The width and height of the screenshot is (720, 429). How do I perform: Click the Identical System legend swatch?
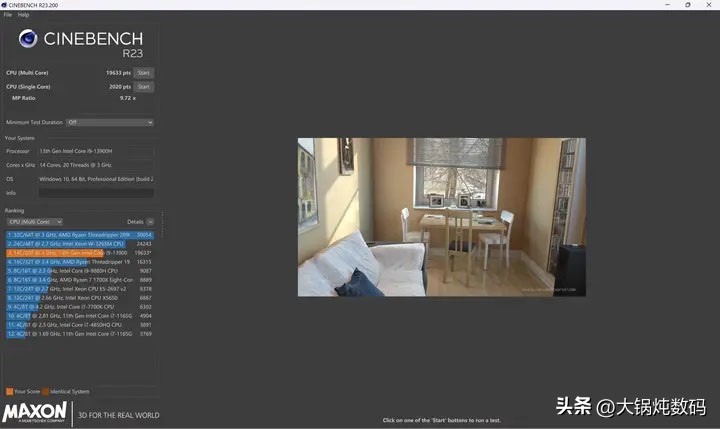[x=45, y=391]
